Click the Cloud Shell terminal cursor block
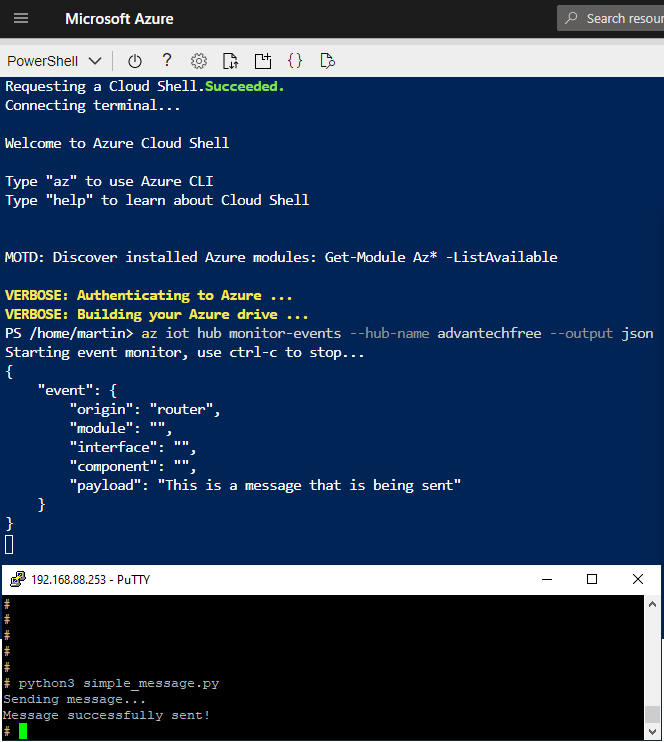Viewport: 664px width, 742px height. [x=9, y=544]
